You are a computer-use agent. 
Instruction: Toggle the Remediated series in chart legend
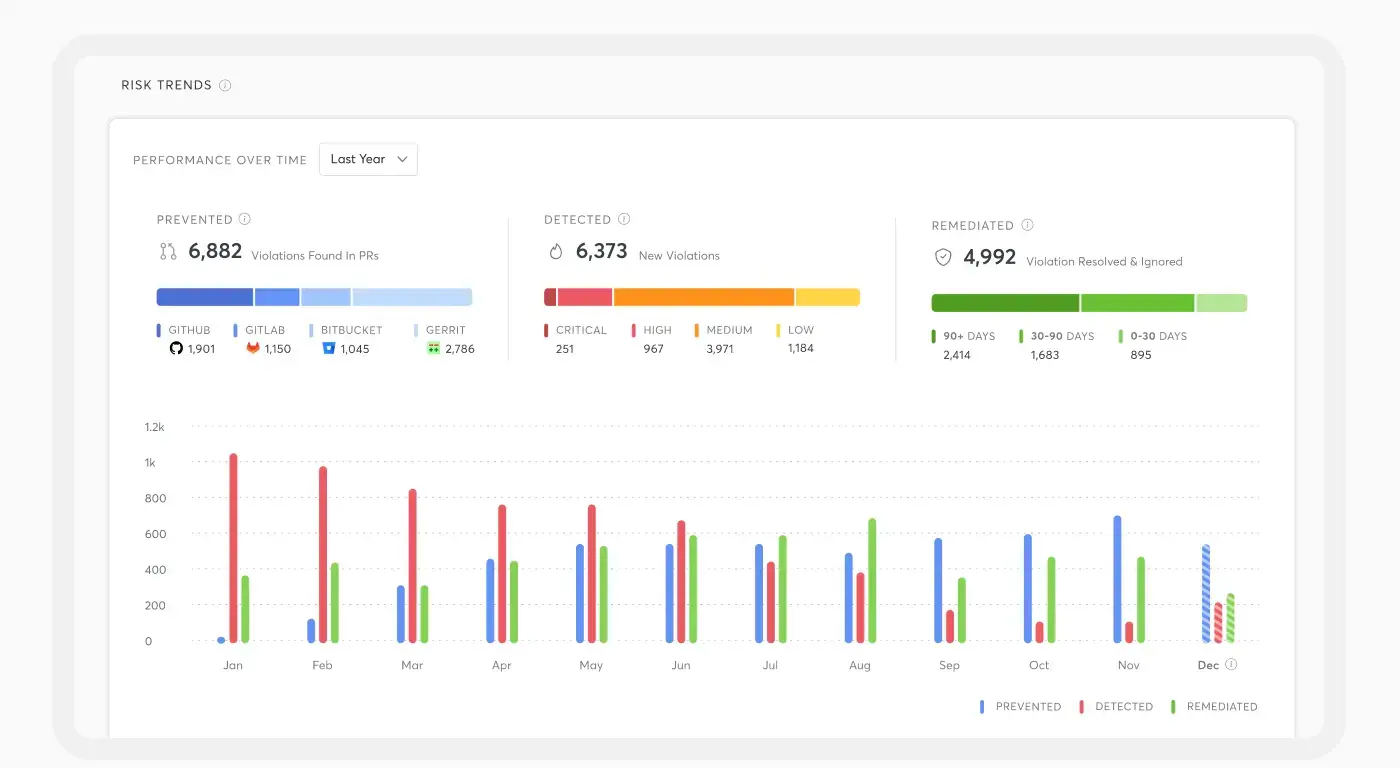coord(1214,707)
